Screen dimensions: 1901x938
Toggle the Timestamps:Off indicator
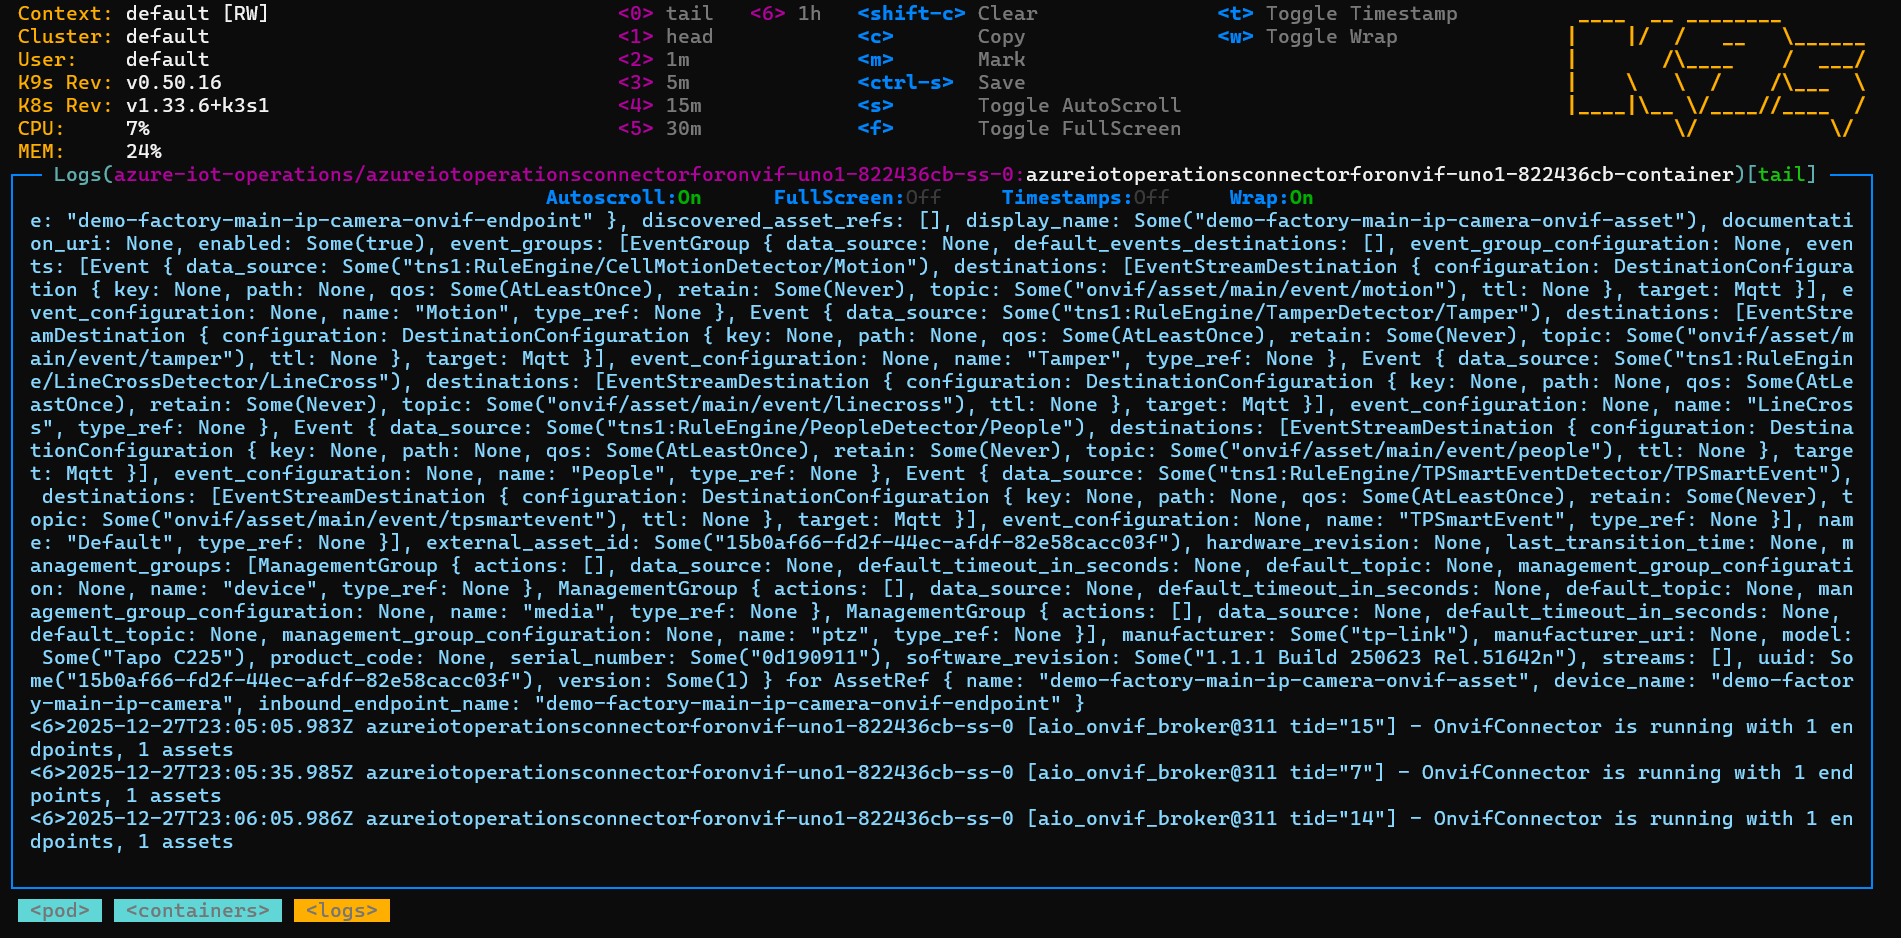pyautogui.click(x=1084, y=198)
